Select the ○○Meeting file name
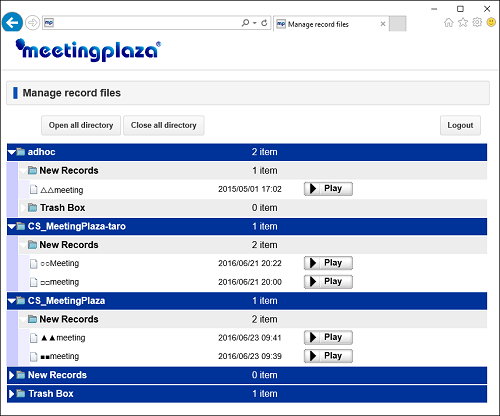 [60, 263]
